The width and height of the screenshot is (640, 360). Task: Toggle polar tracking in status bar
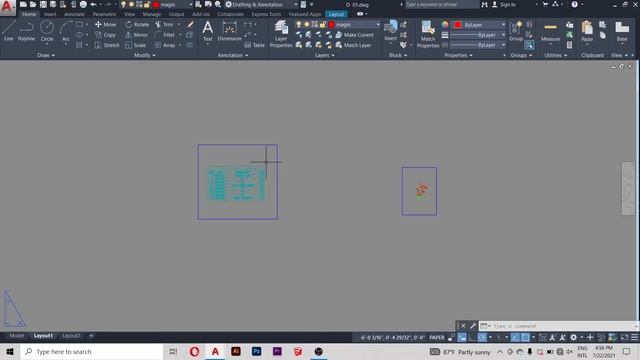[482, 338]
